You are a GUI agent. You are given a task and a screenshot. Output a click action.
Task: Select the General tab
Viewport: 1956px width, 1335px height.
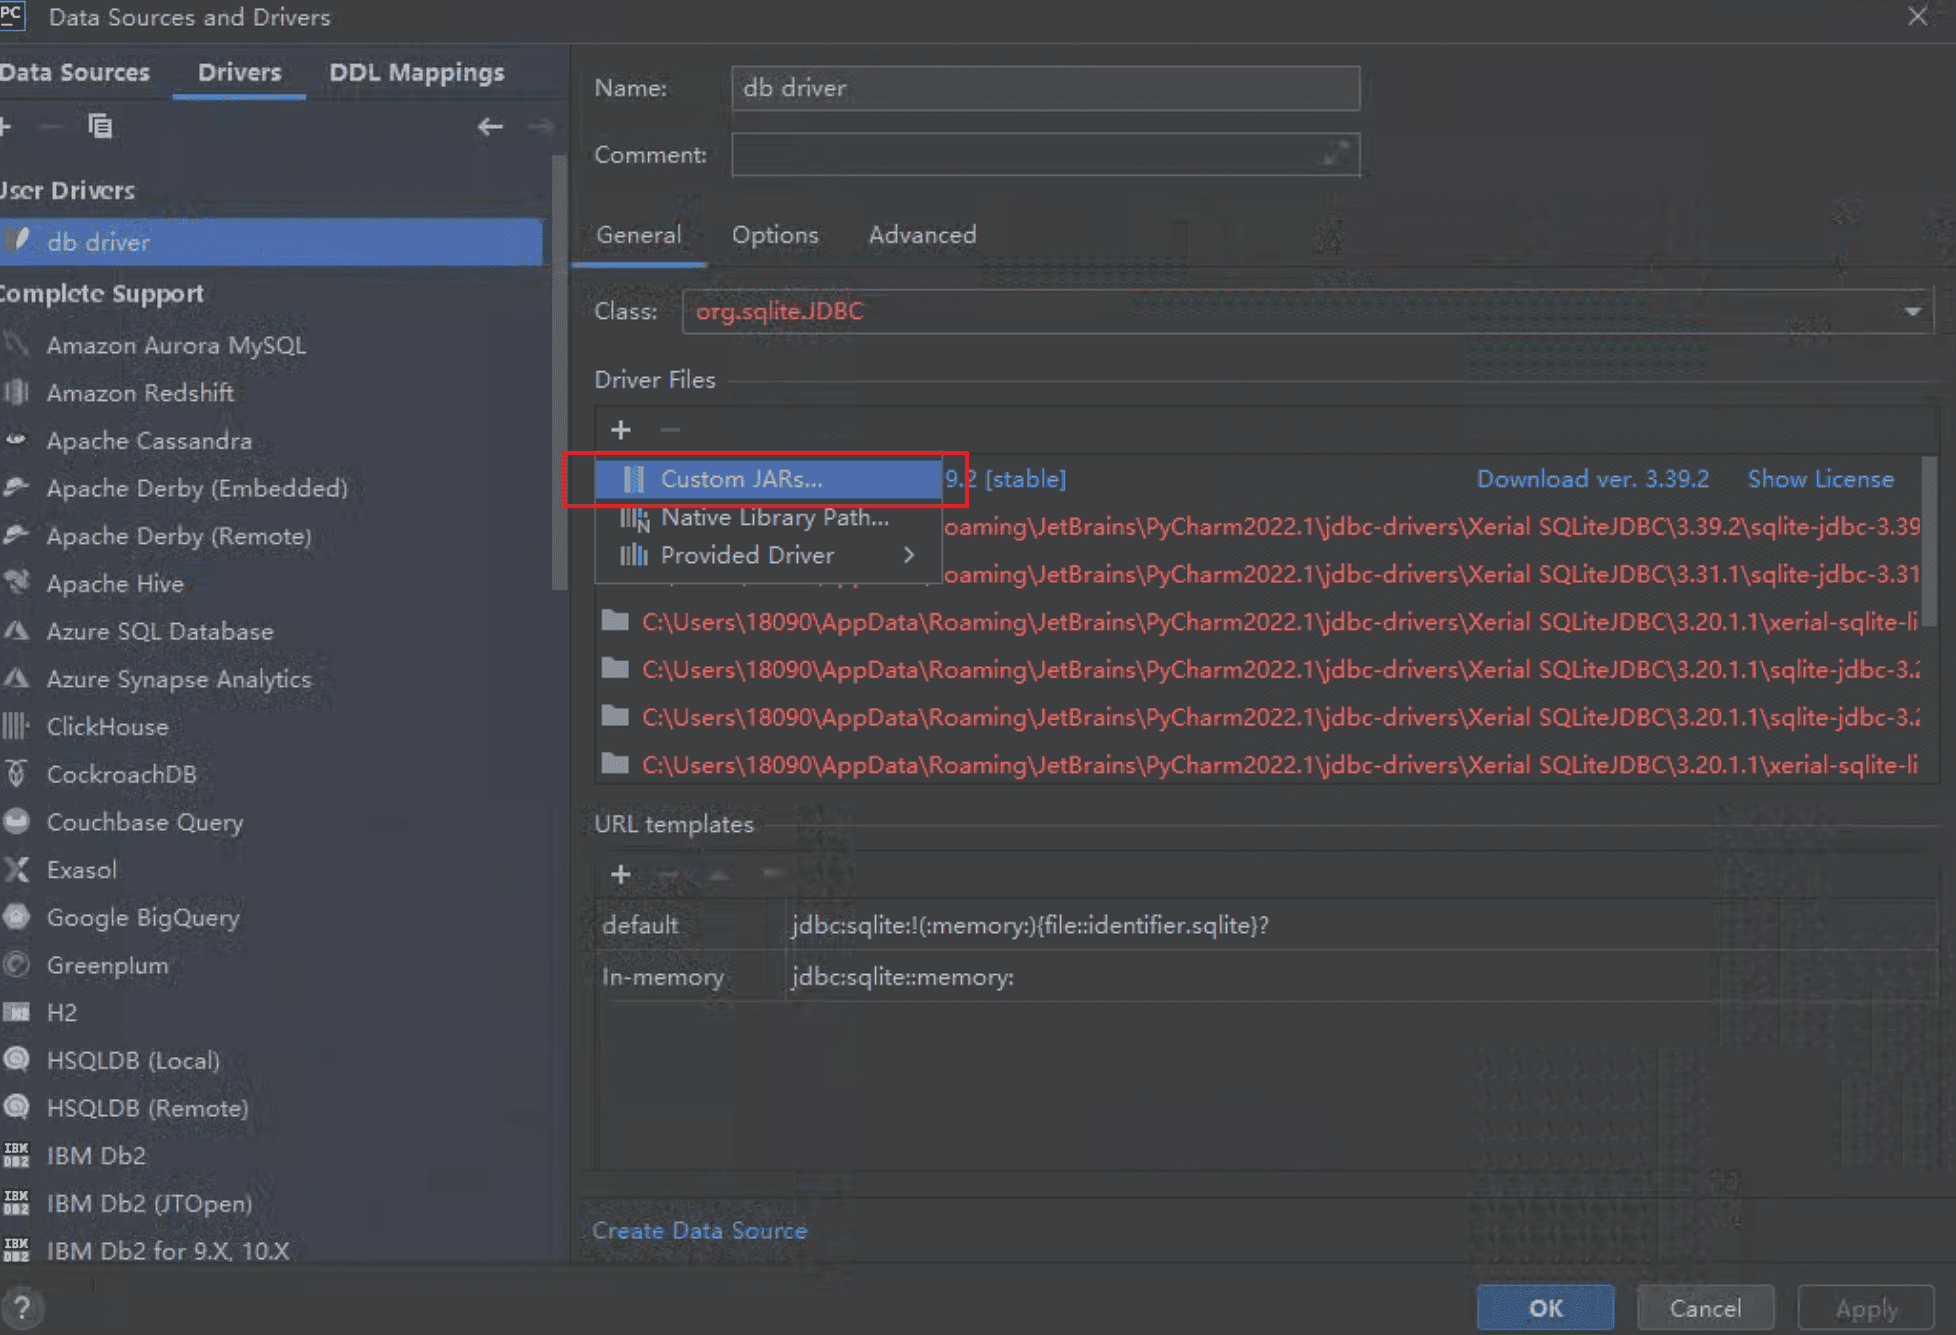[x=639, y=235]
